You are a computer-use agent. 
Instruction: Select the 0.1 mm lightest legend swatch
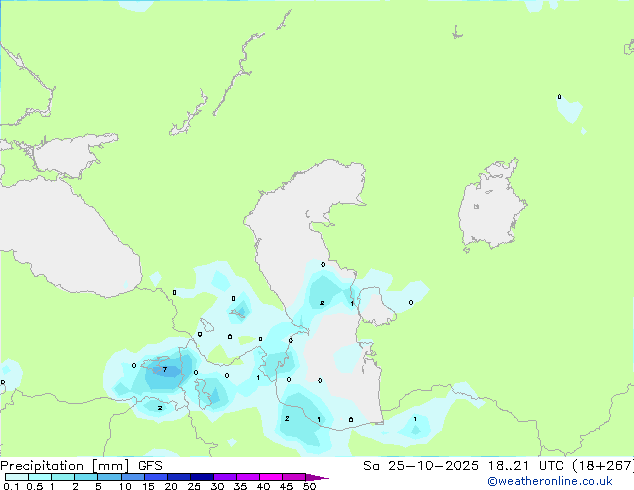17,477
